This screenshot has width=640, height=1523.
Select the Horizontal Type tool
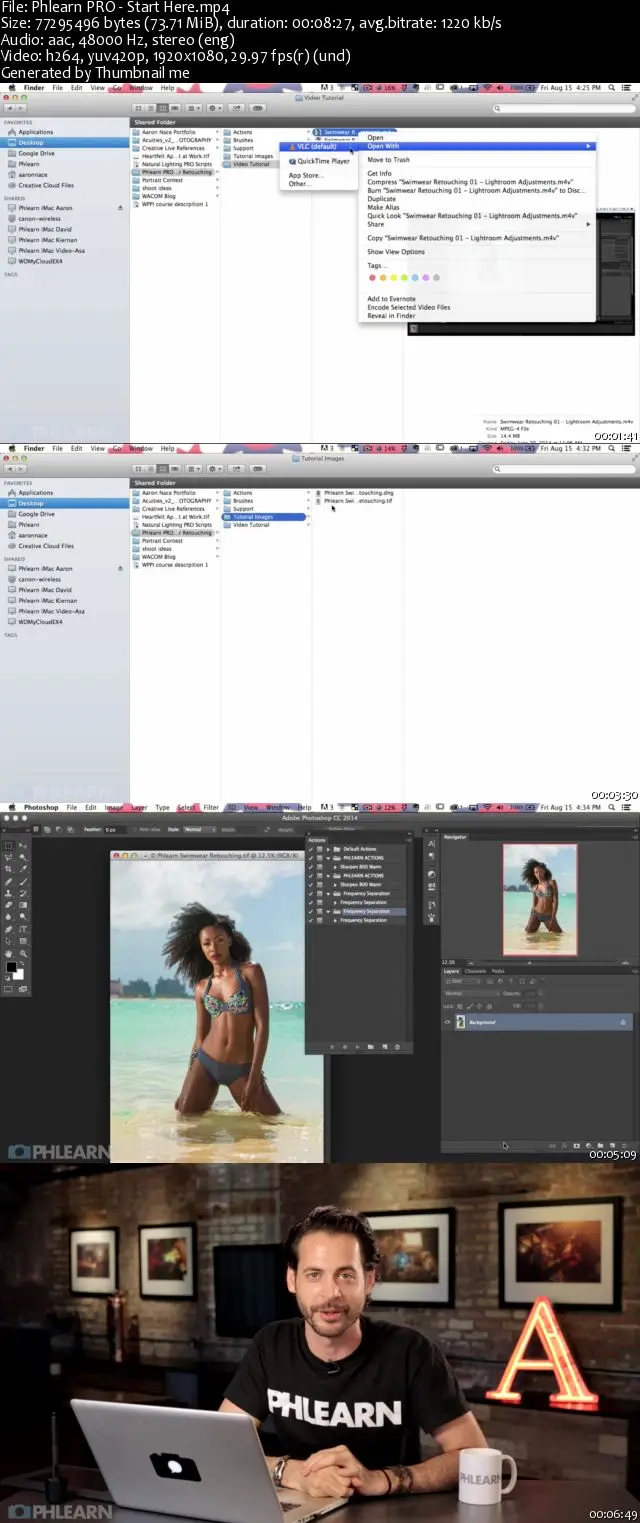[22, 928]
